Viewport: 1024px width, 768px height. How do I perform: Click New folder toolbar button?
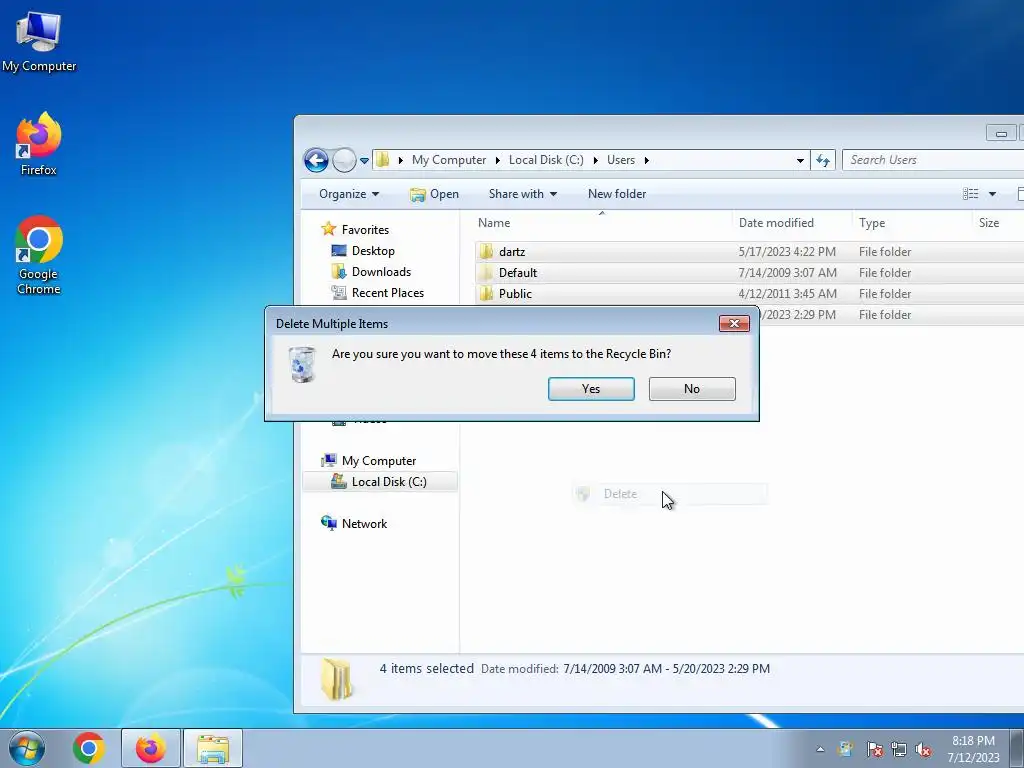pyautogui.click(x=616, y=194)
